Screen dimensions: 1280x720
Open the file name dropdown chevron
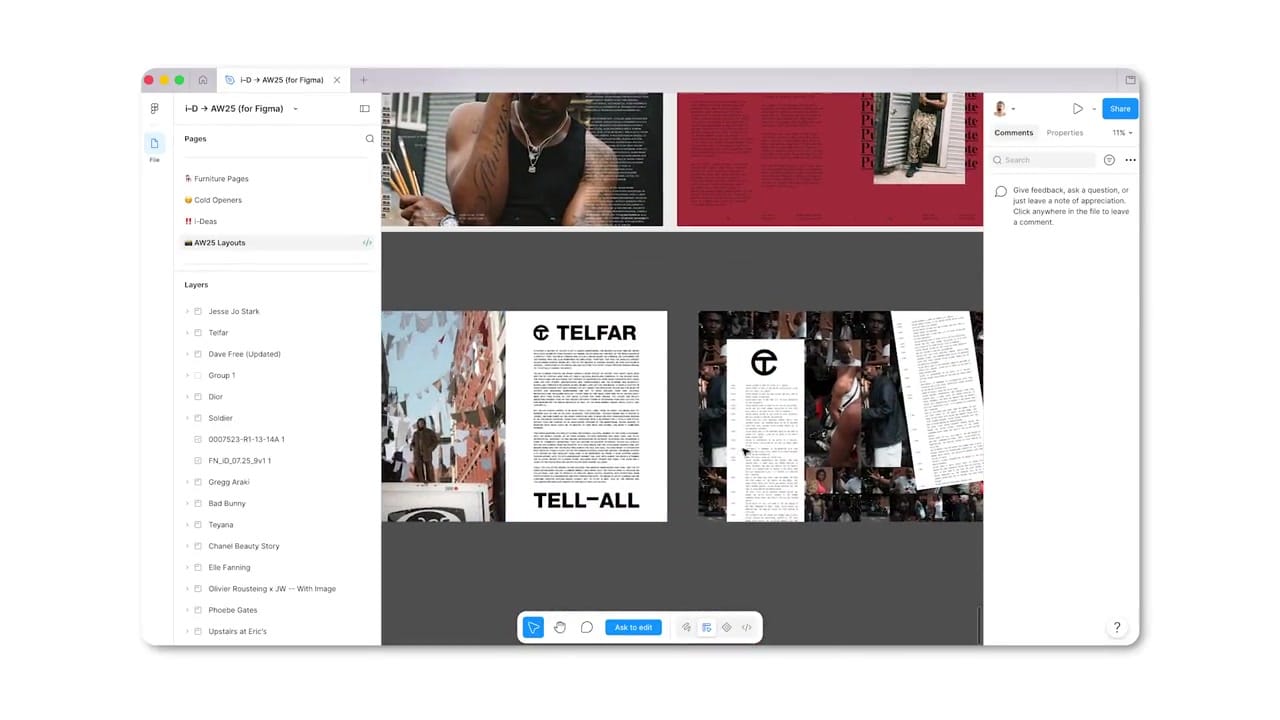295,109
